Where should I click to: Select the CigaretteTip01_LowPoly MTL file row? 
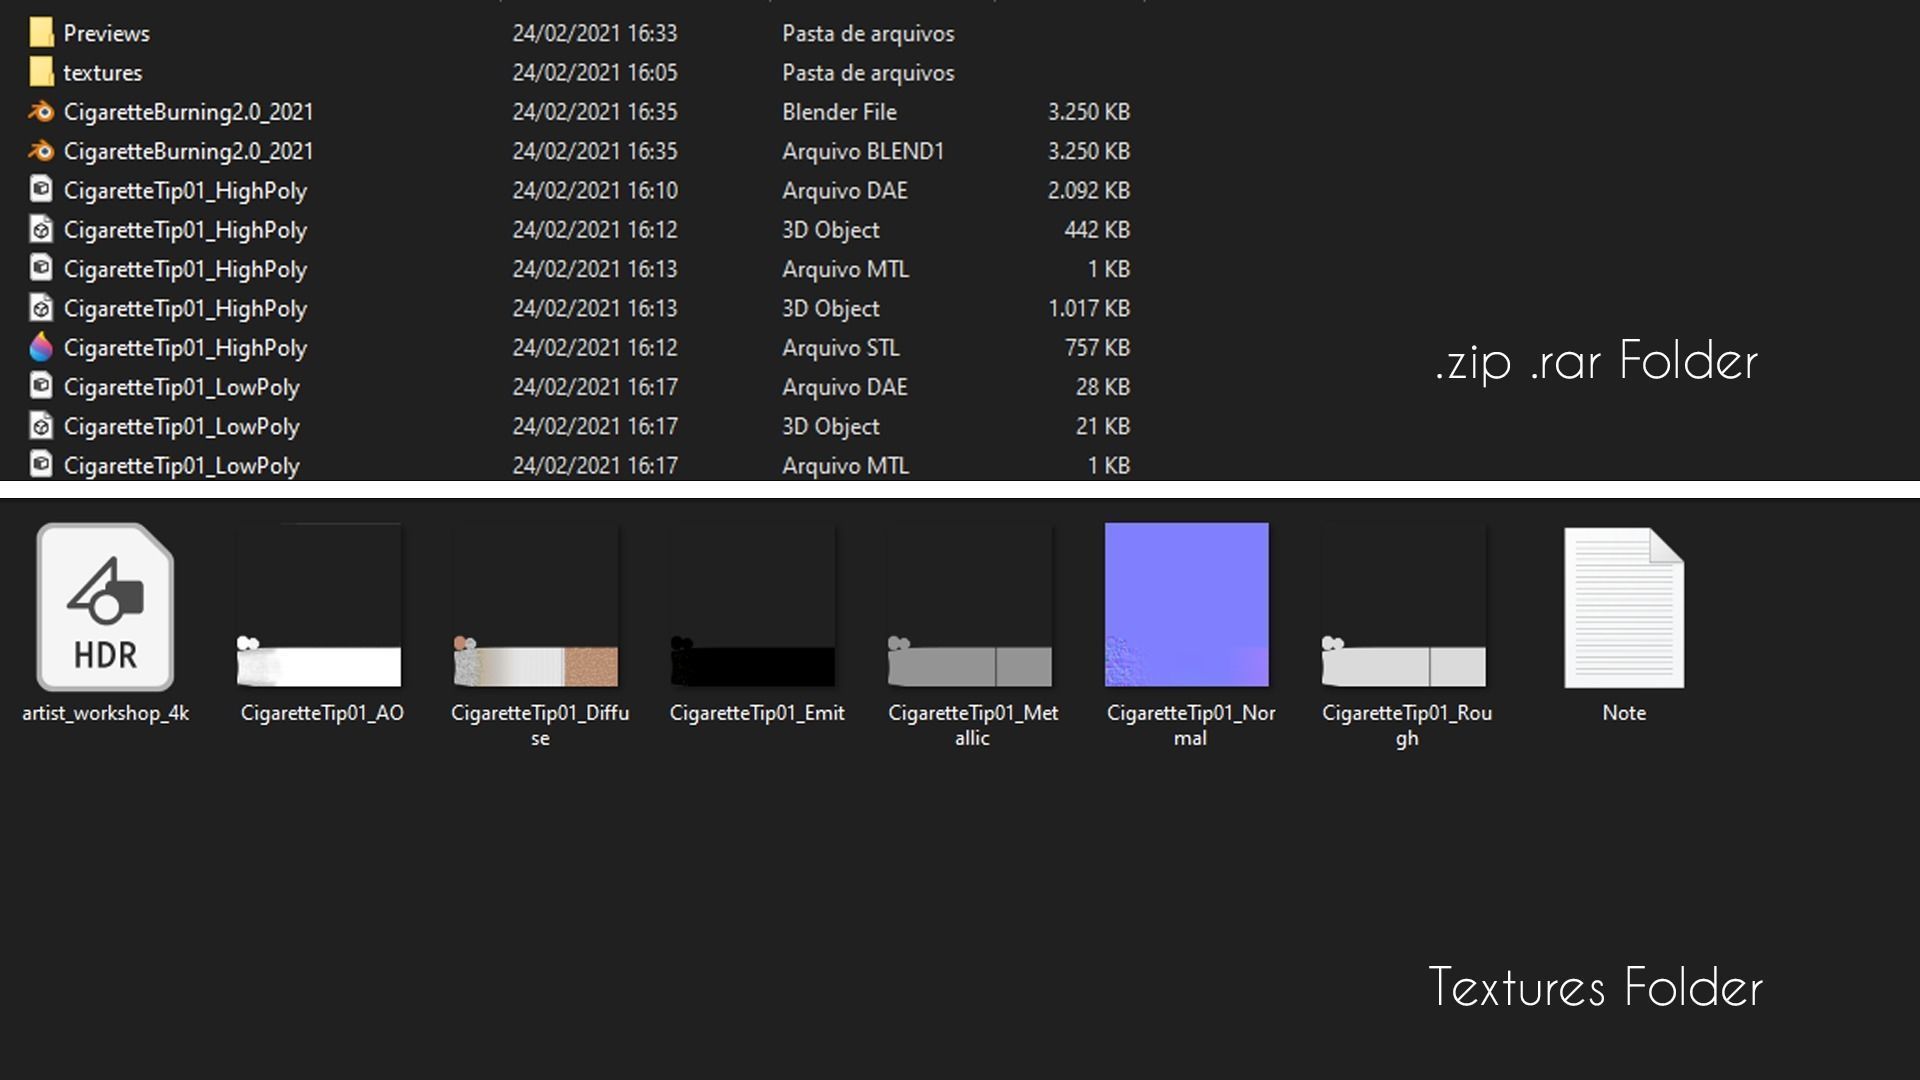[x=181, y=465]
